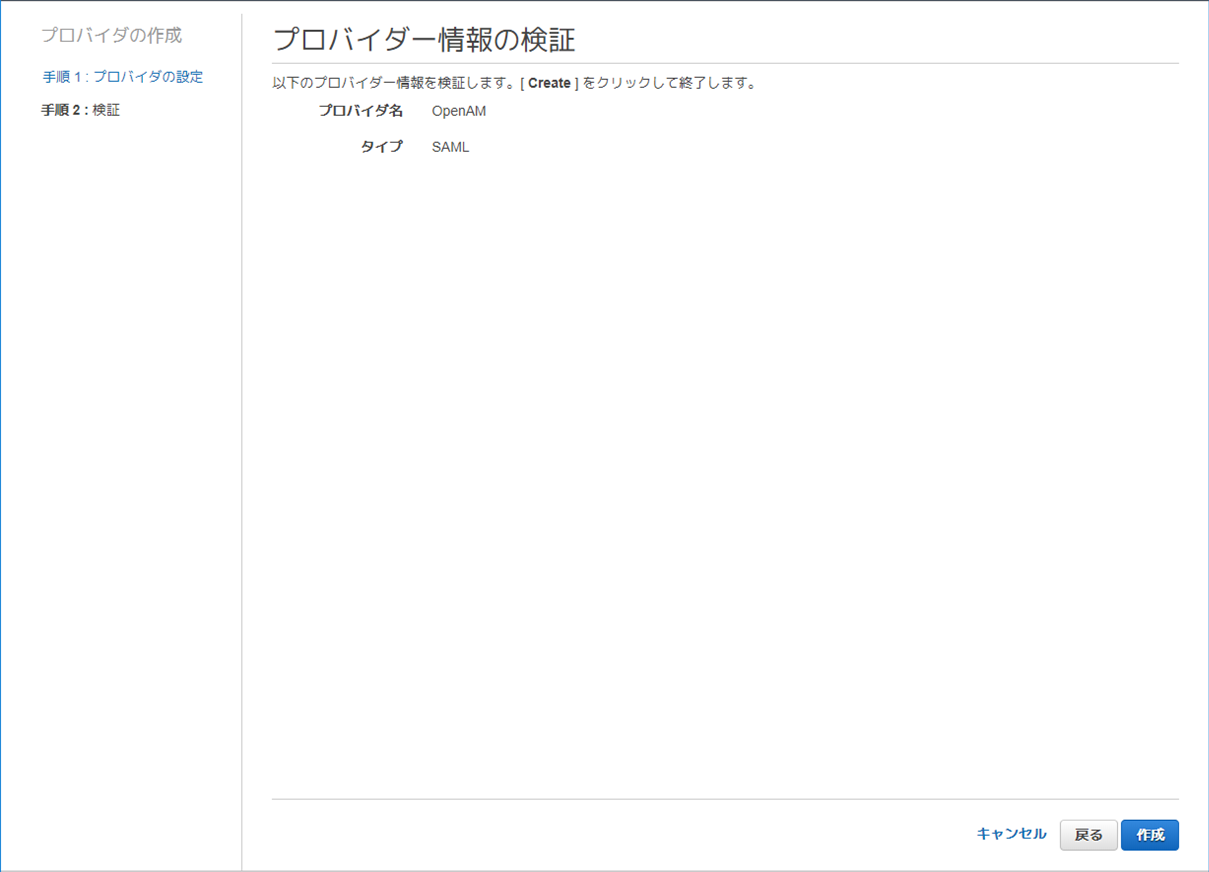Cancel the provider creation wizard

coord(1011,834)
